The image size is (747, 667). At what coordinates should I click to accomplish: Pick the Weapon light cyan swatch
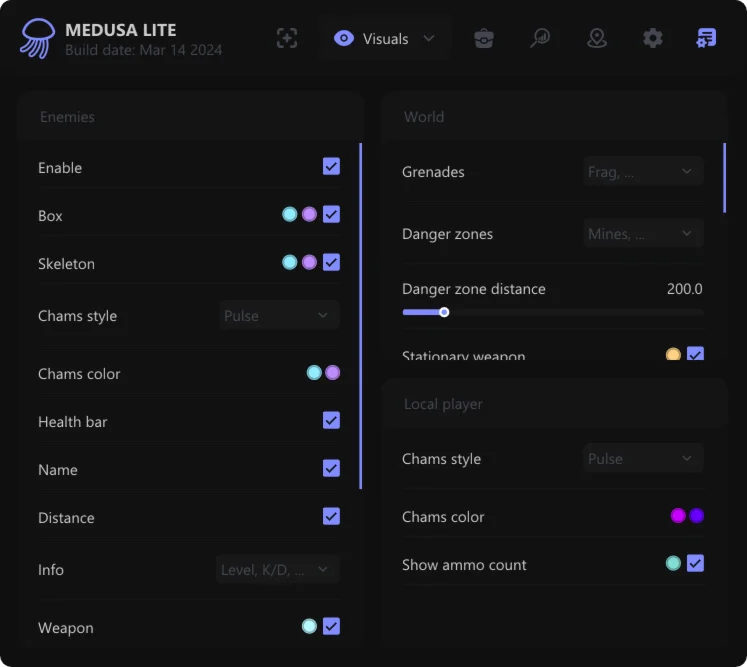(x=309, y=626)
